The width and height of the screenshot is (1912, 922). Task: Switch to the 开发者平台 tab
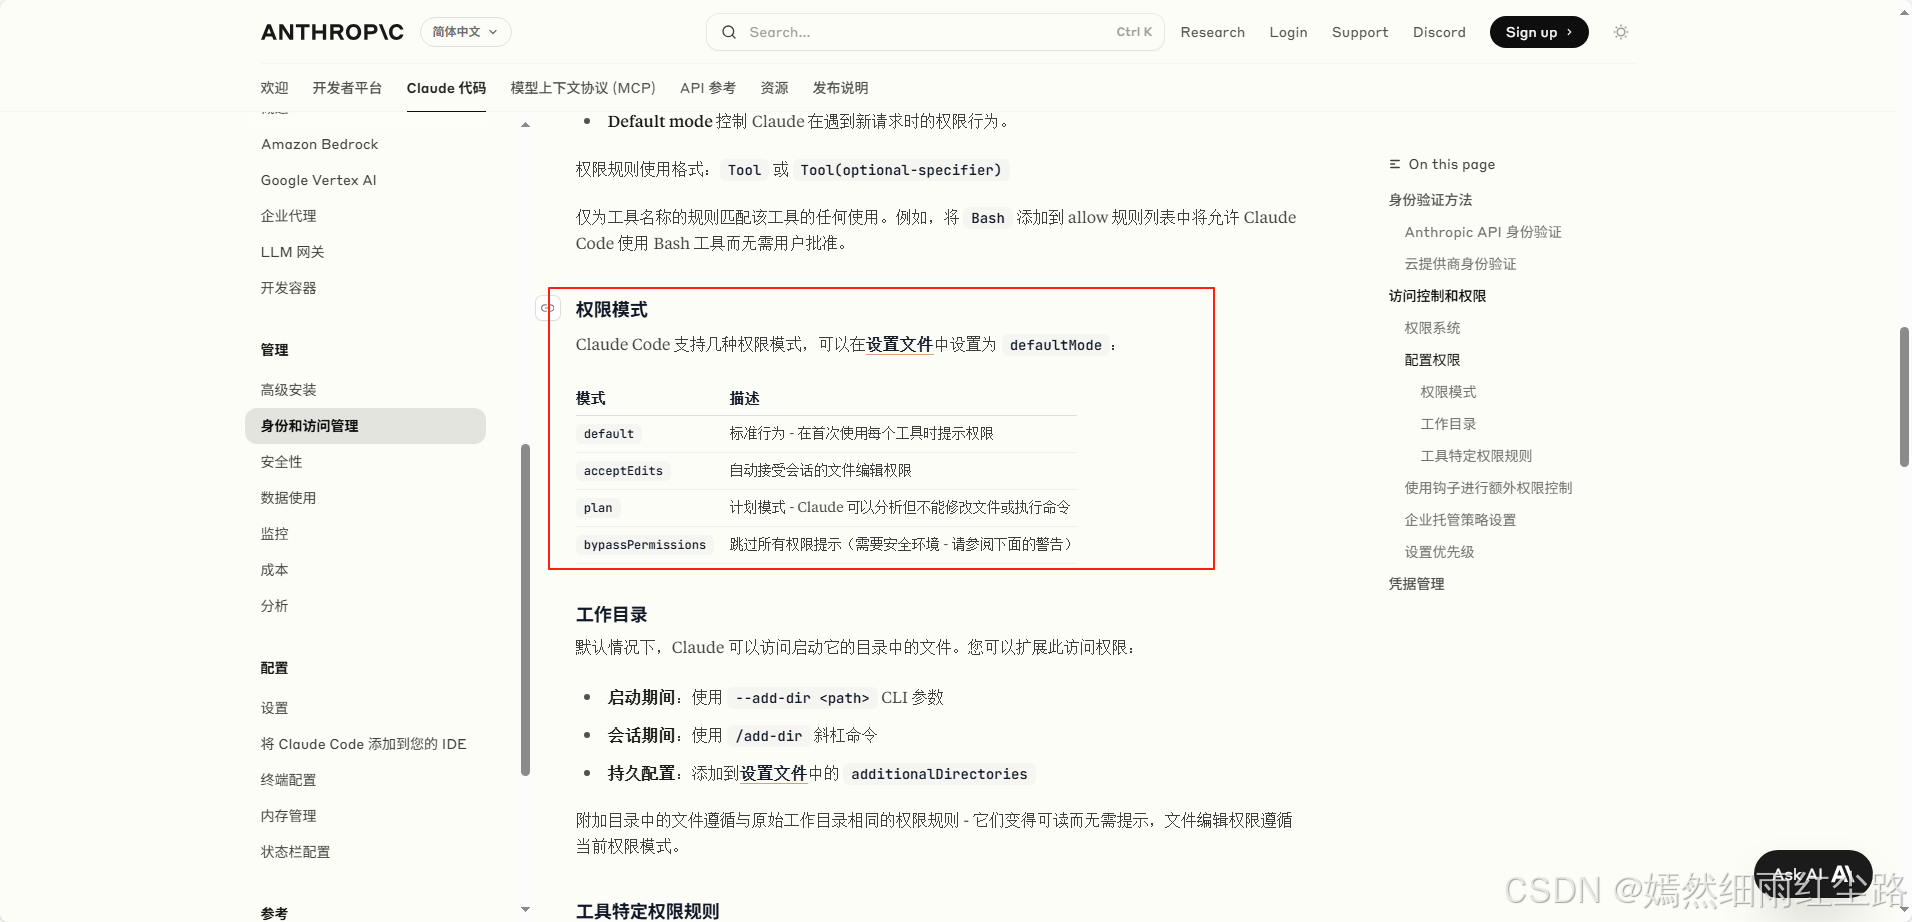point(347,88)
